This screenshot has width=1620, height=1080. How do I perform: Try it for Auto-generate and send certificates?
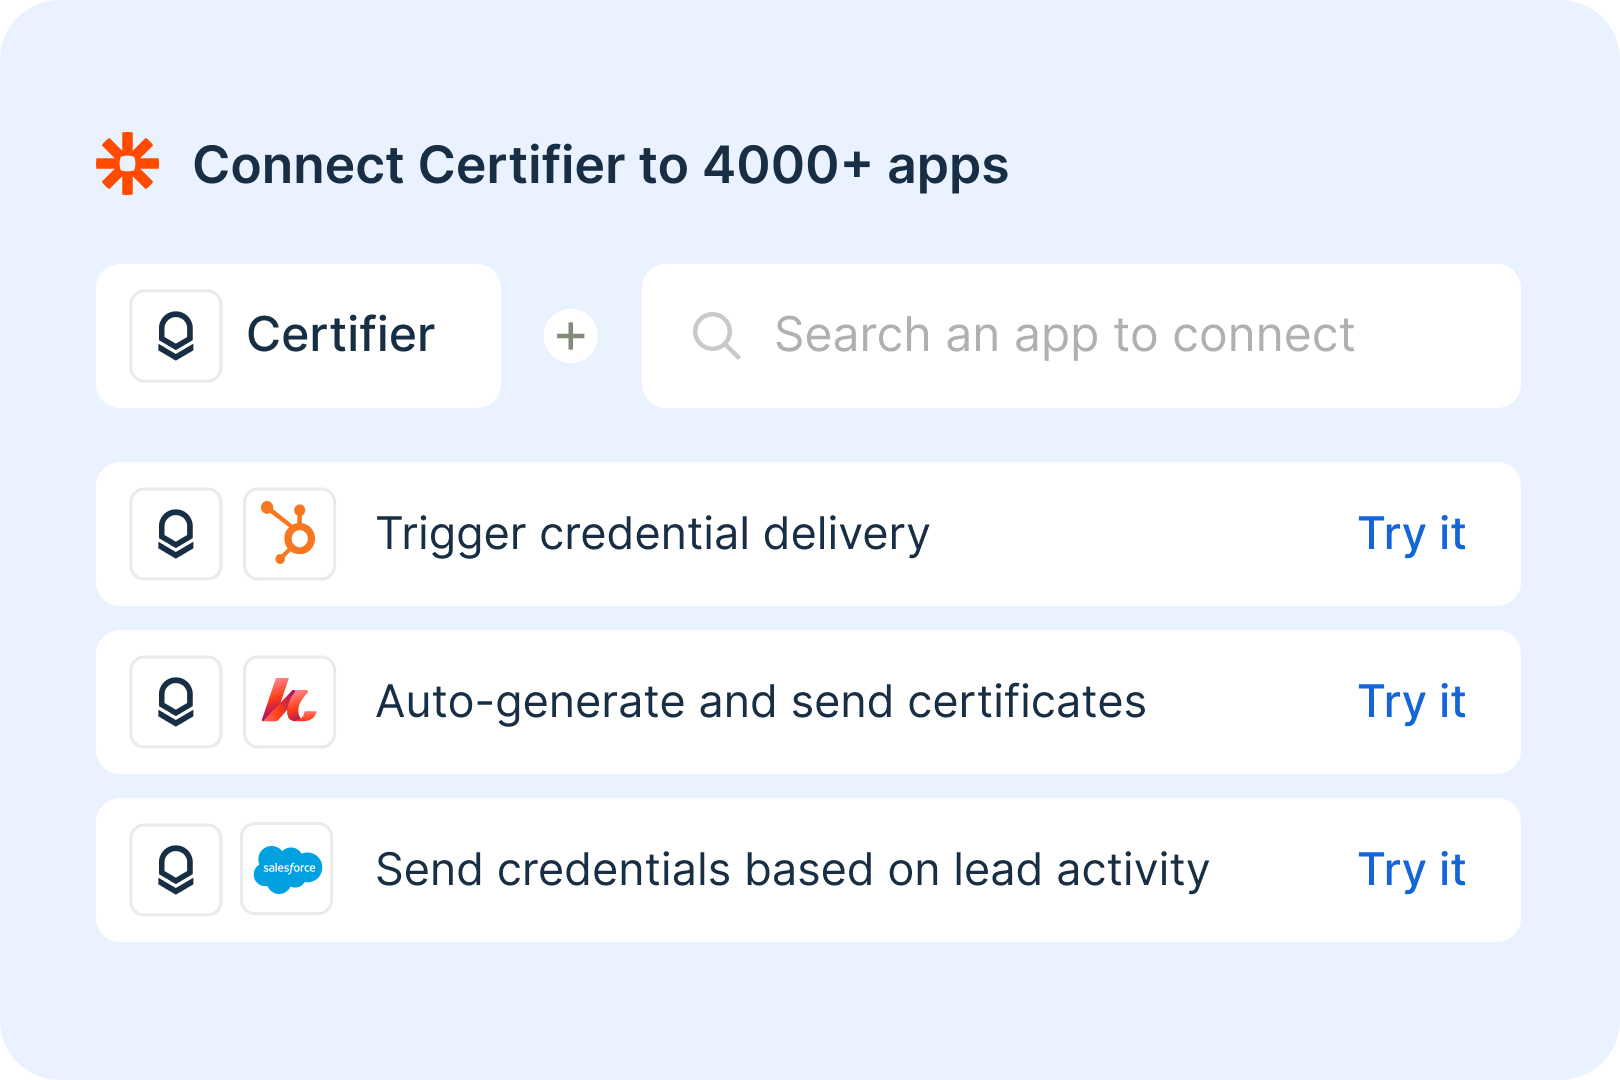[x=1411, y=703]
